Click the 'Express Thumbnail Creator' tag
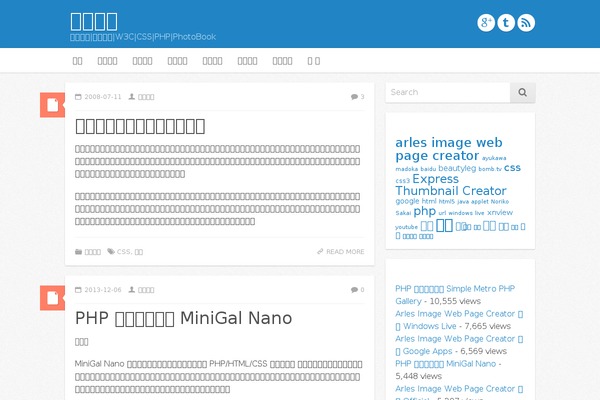 point(451,184)
